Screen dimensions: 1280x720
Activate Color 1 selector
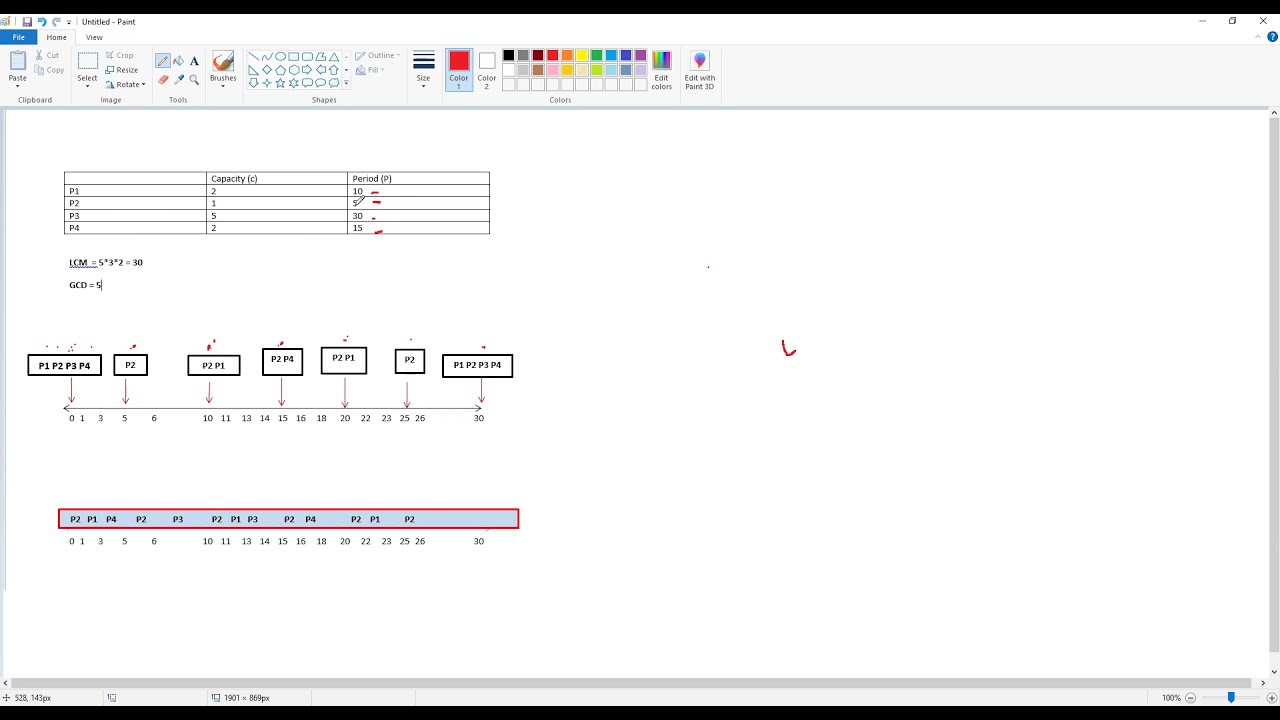459,70
